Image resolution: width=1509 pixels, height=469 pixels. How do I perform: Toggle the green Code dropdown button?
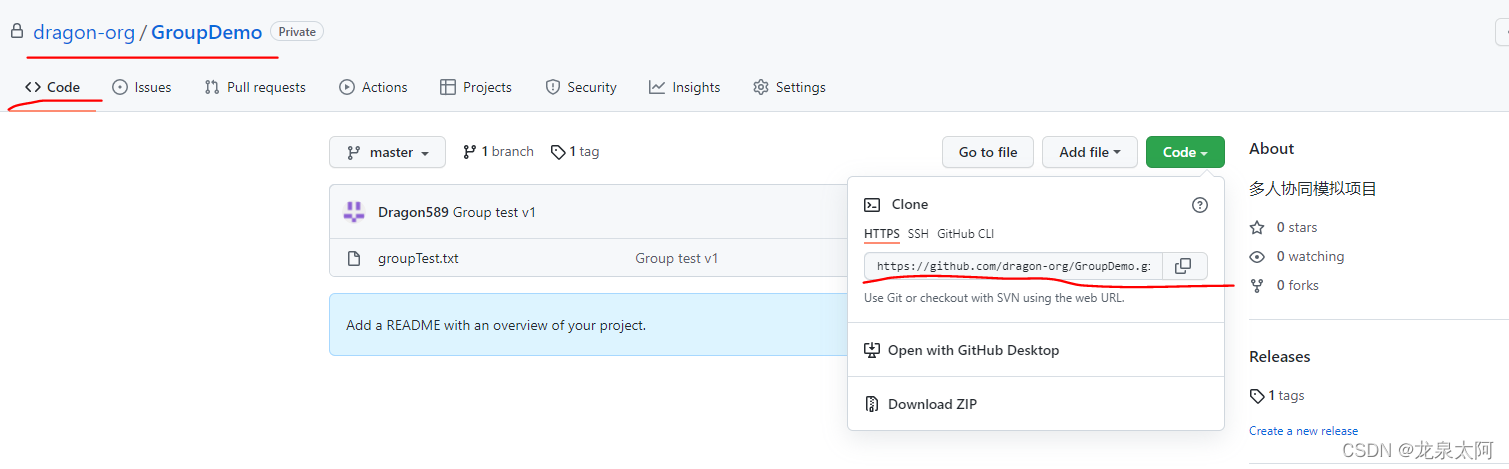pyautogui.click(x=1185, y=152)
